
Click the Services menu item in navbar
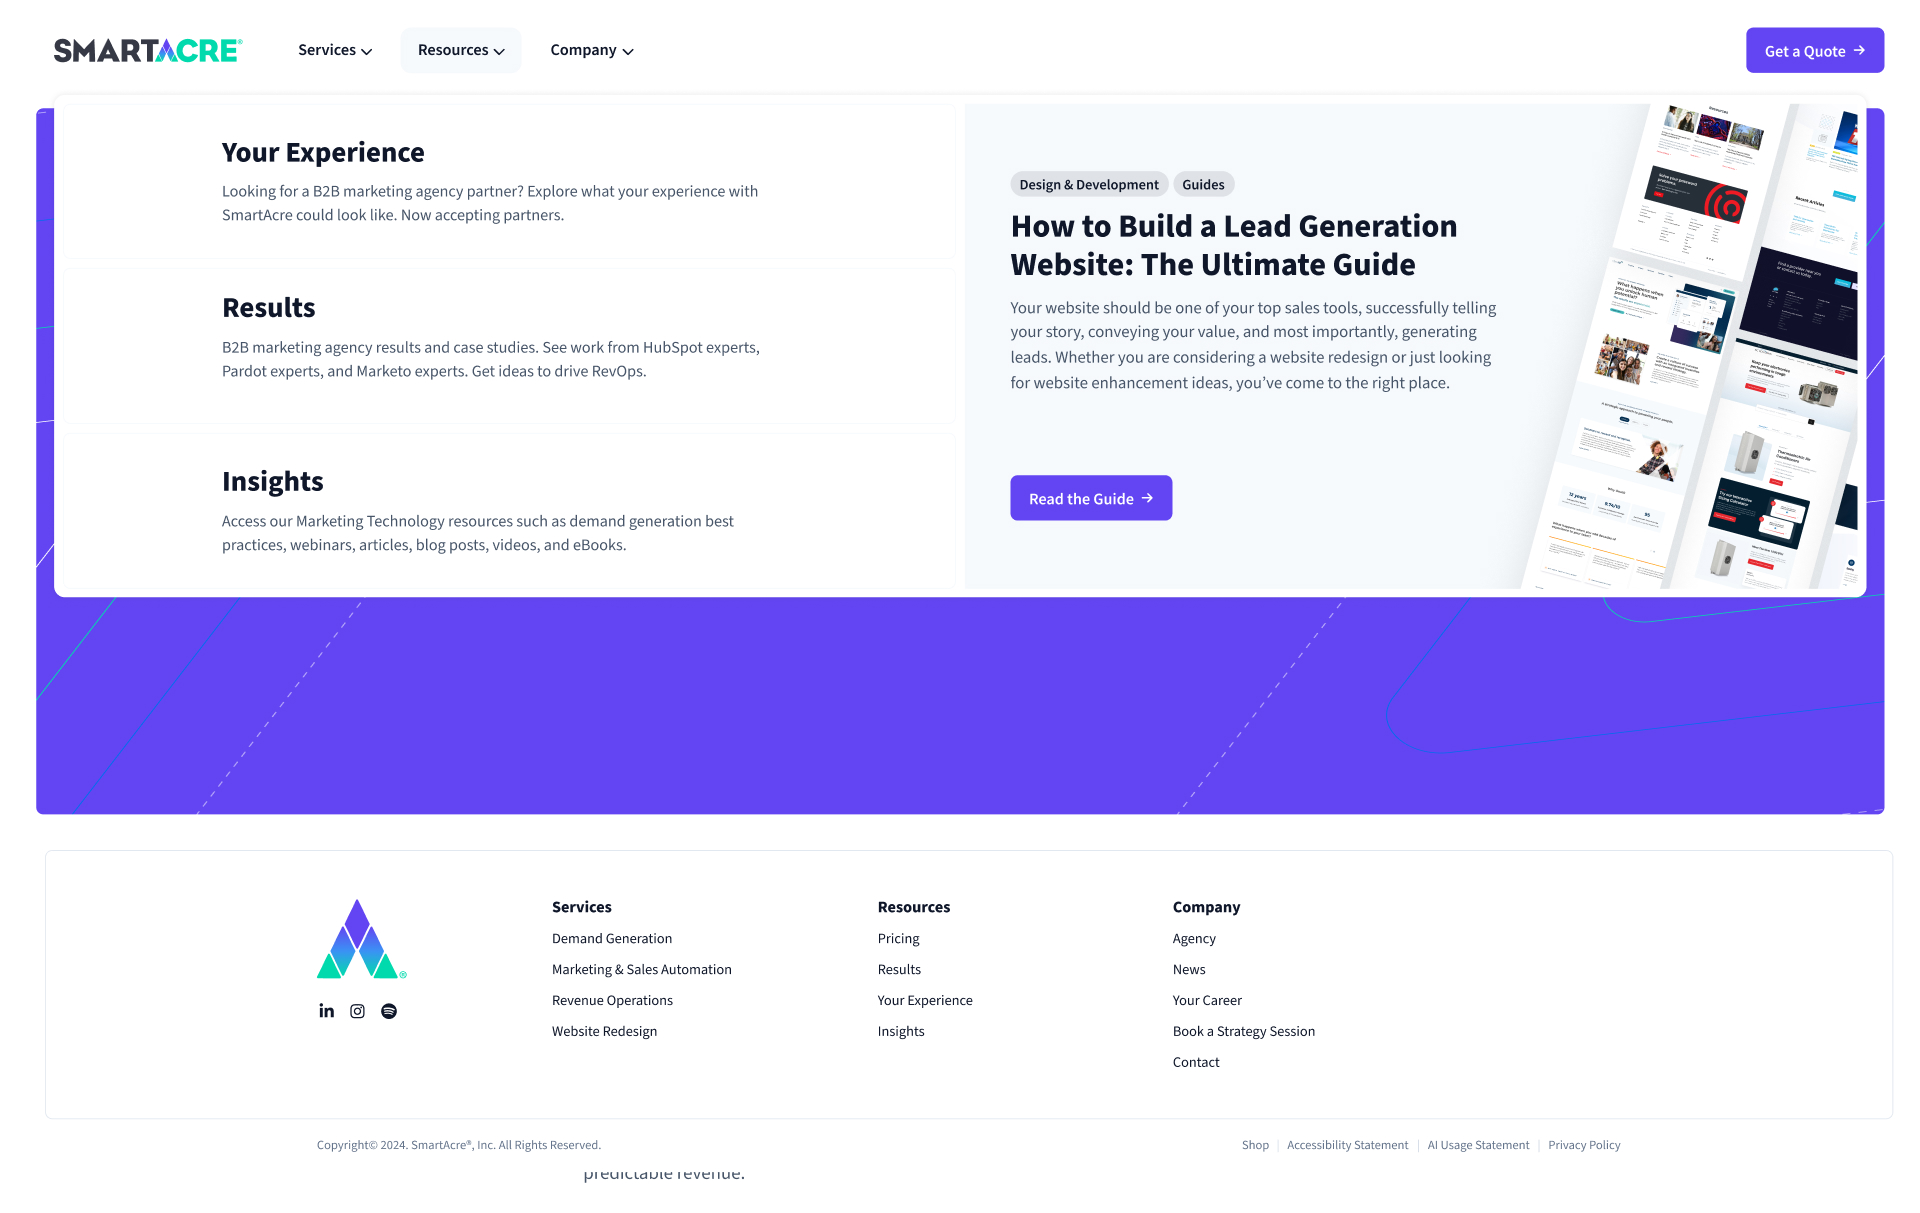335,50
